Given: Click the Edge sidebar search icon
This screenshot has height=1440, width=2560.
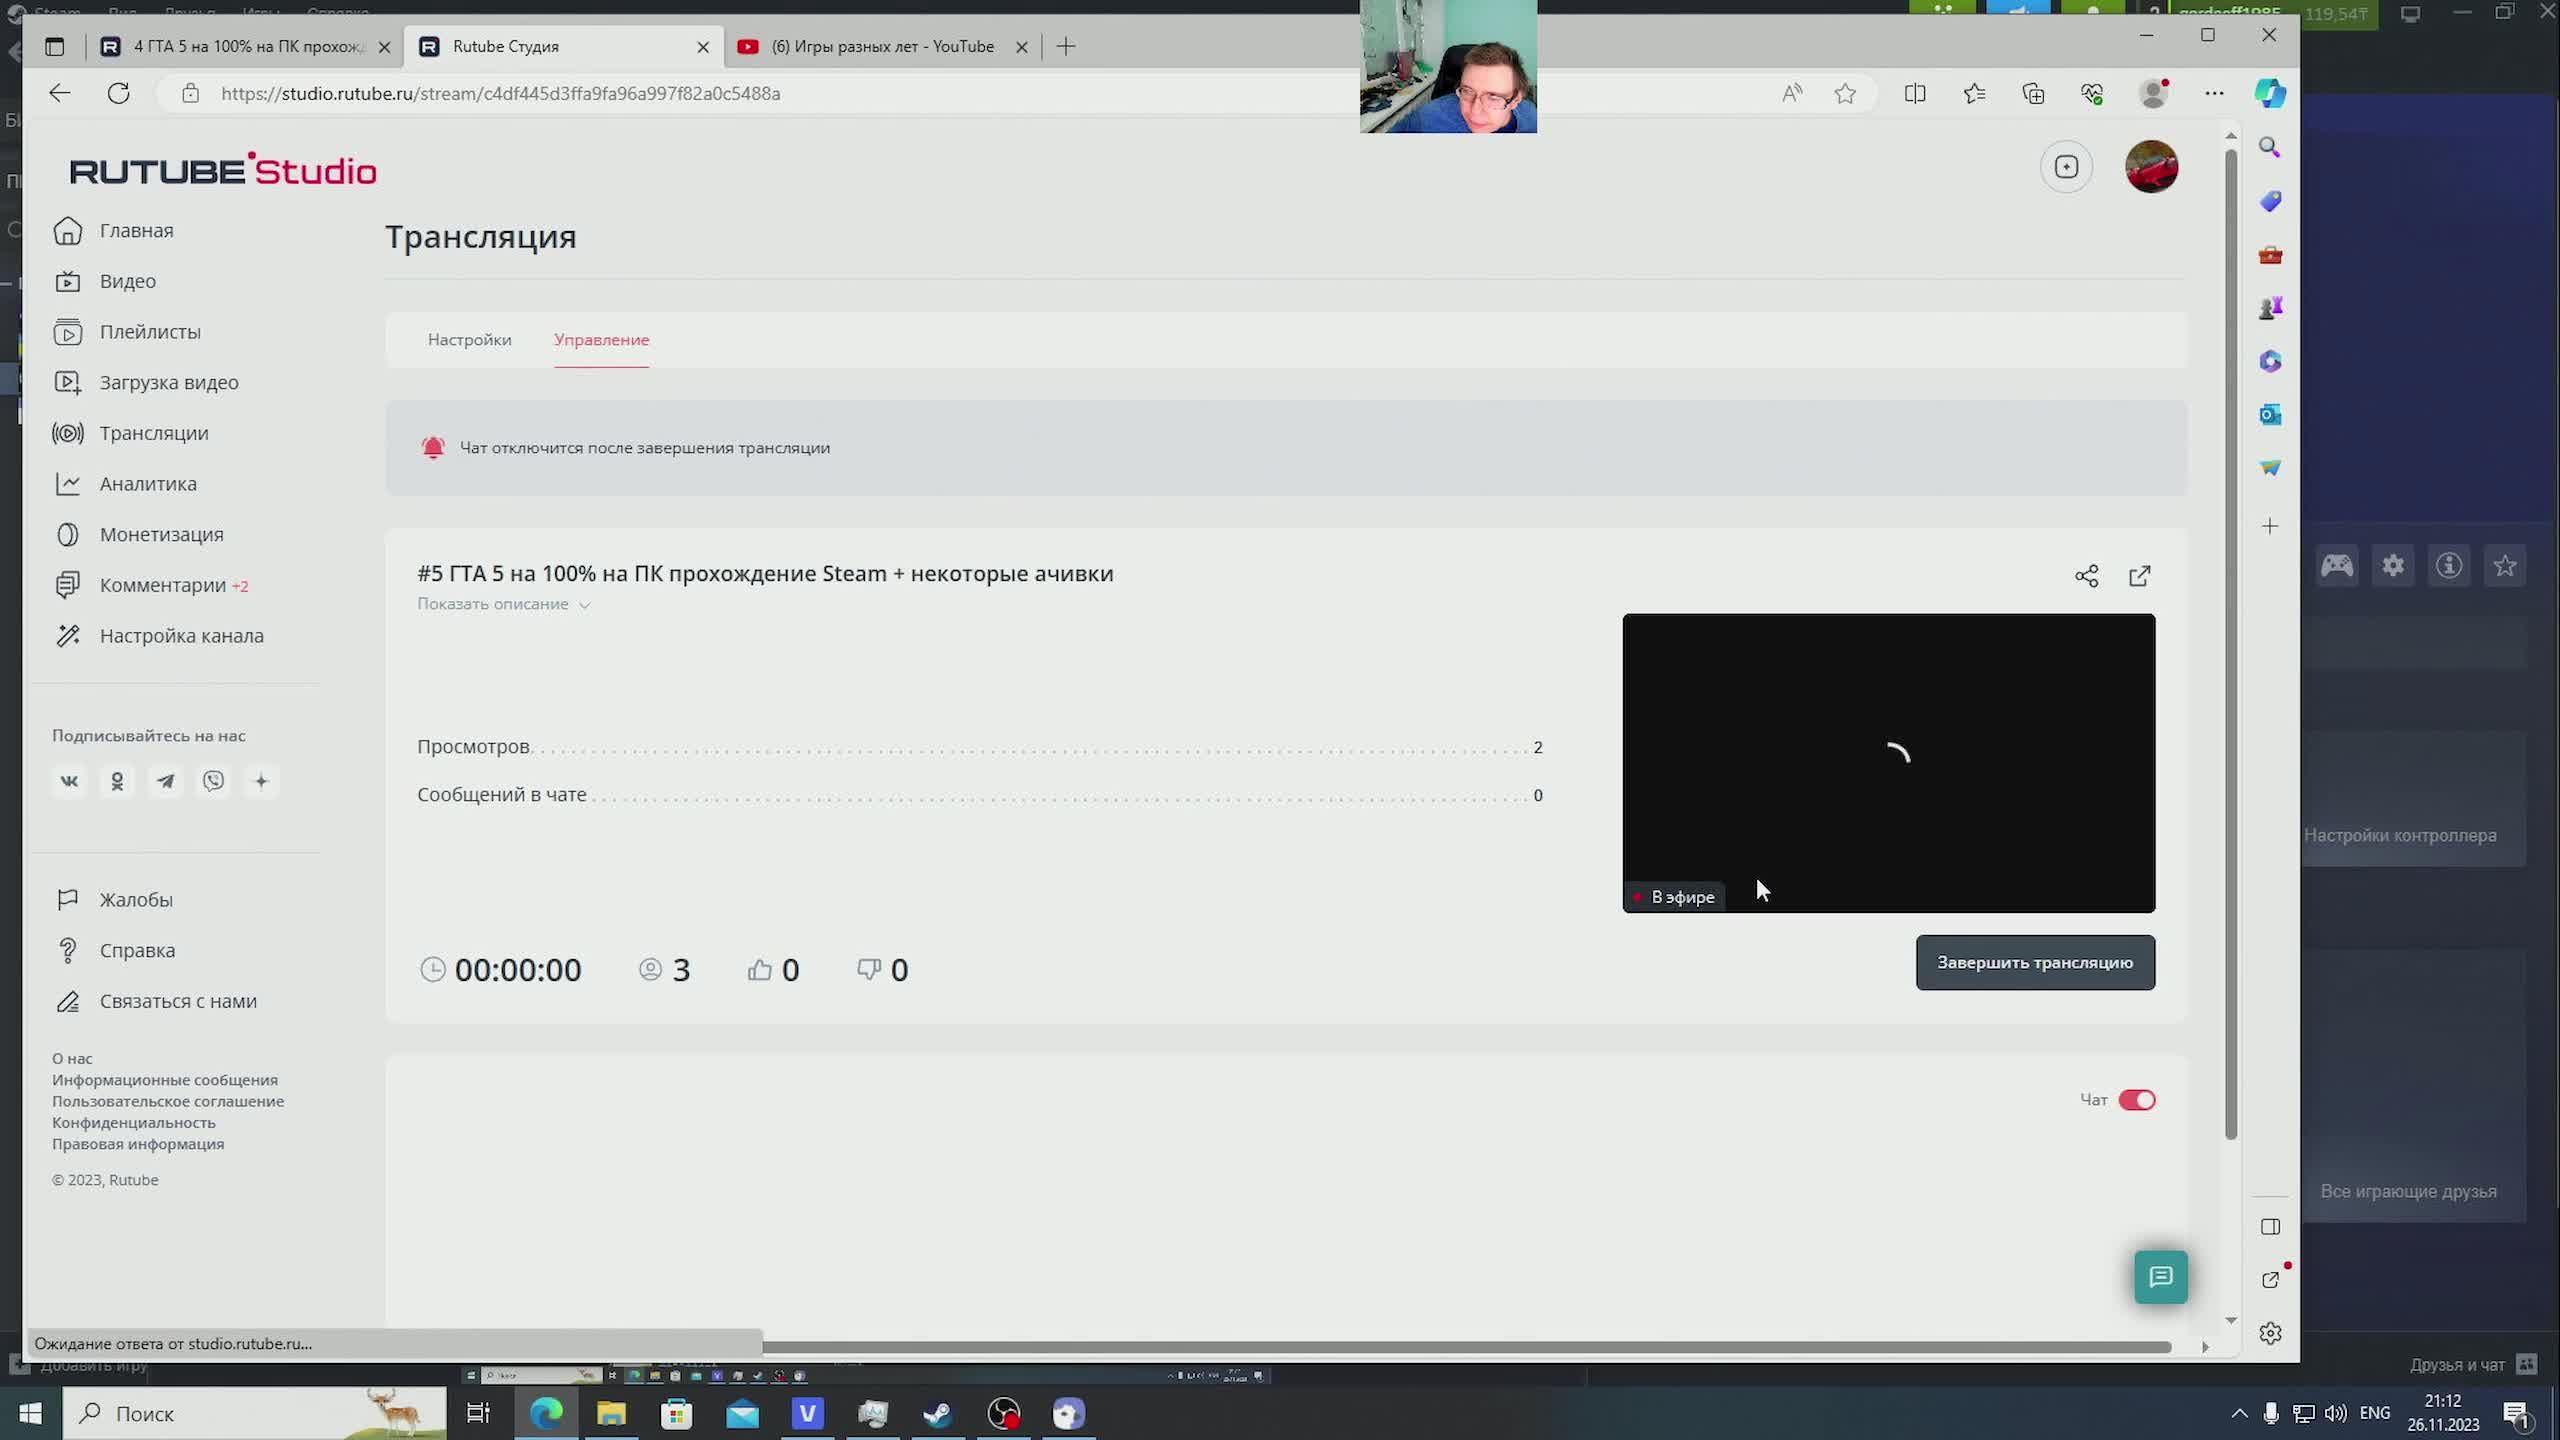Looking at the screenshot, I should click(2270, 148).
